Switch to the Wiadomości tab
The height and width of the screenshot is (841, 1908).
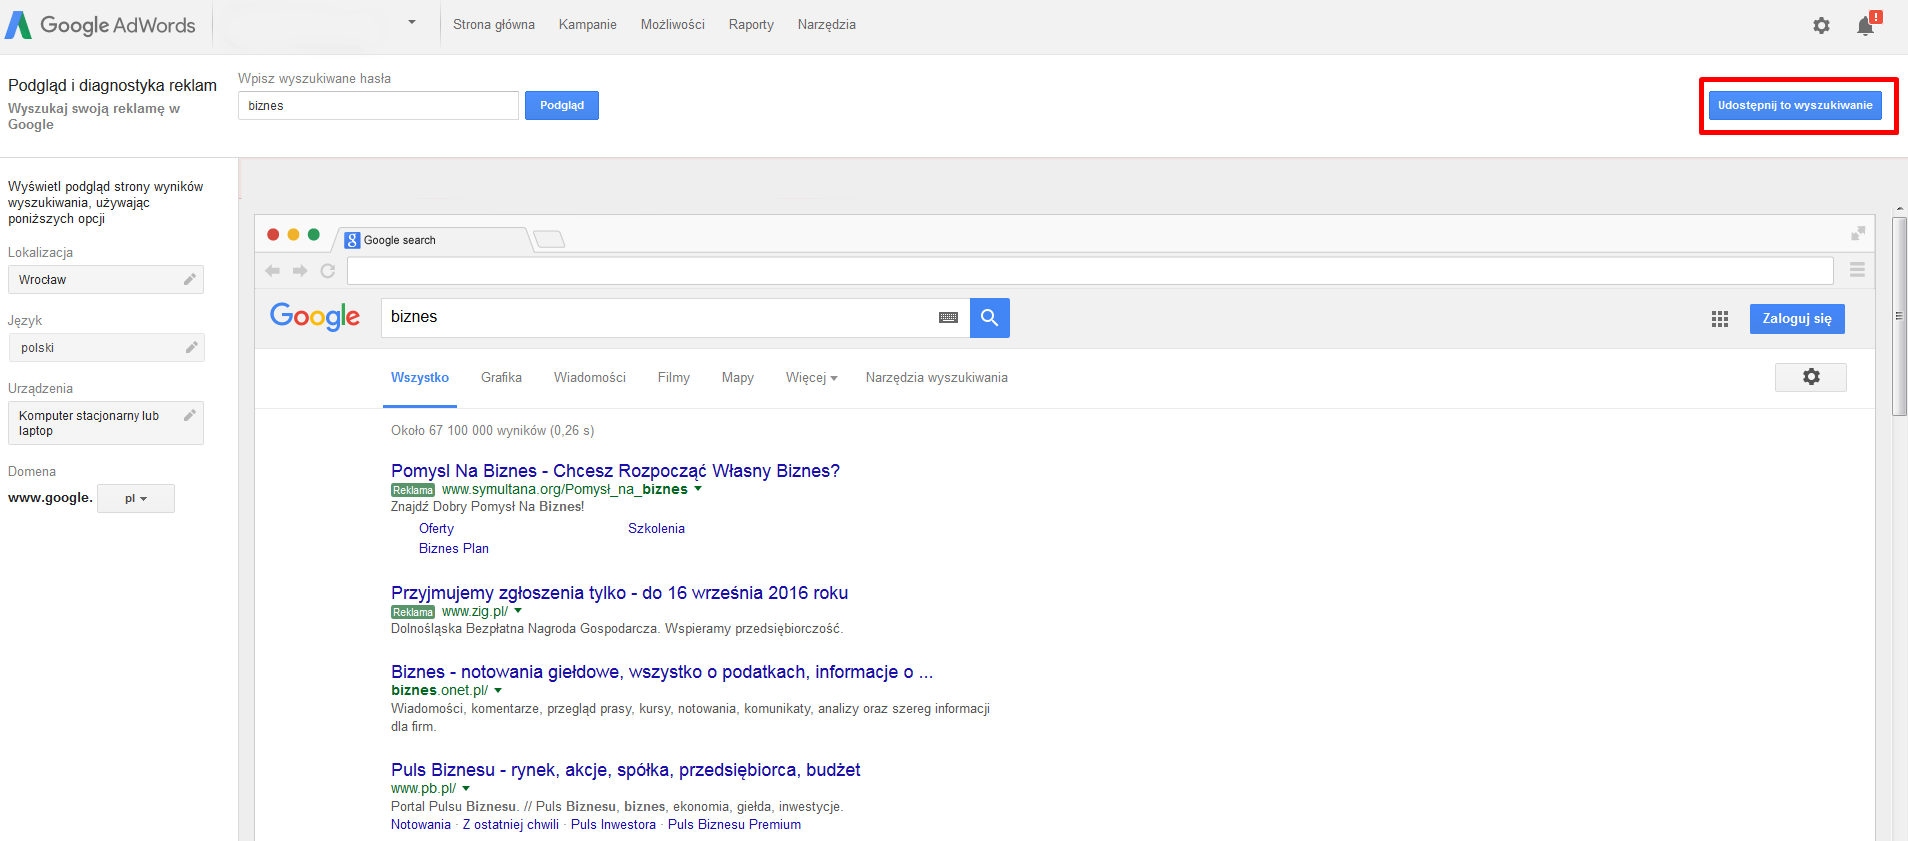pos(590,378)
